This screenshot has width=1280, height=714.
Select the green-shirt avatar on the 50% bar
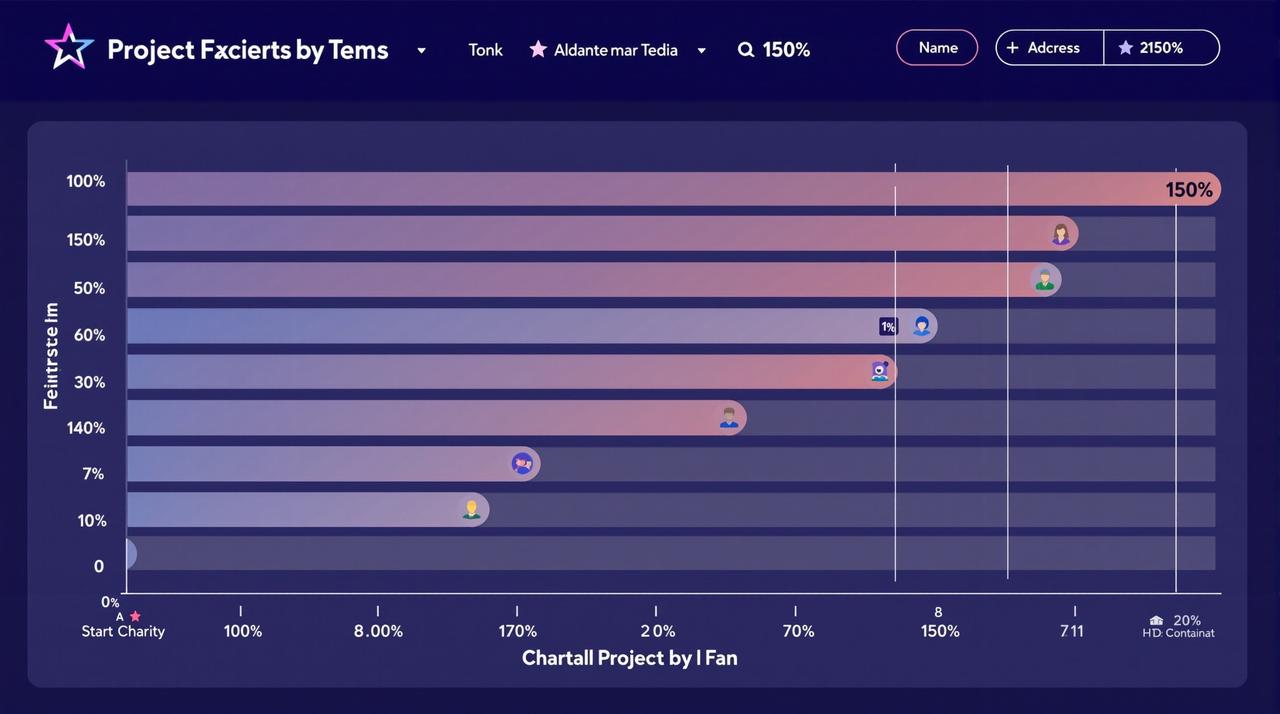pos(1045,280)
